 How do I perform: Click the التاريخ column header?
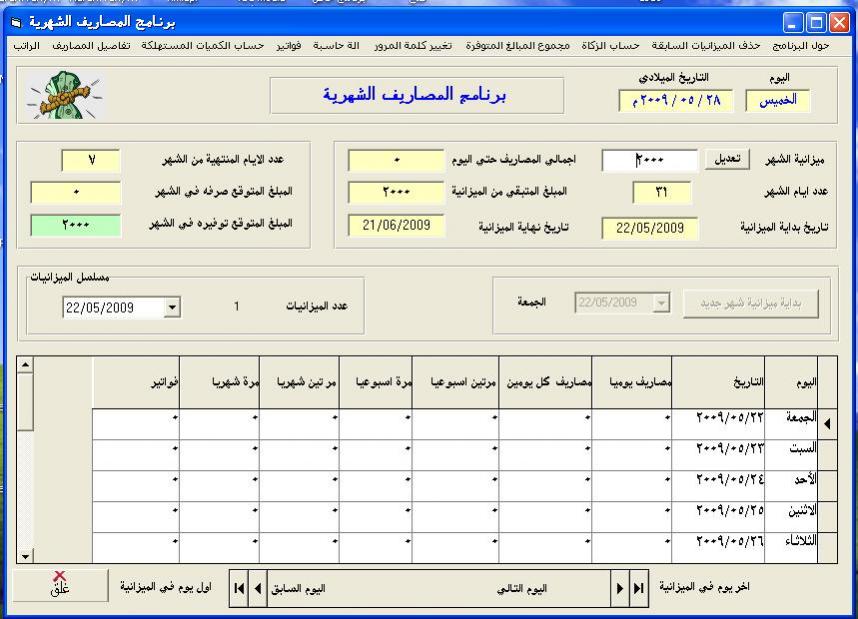[718, 383]
